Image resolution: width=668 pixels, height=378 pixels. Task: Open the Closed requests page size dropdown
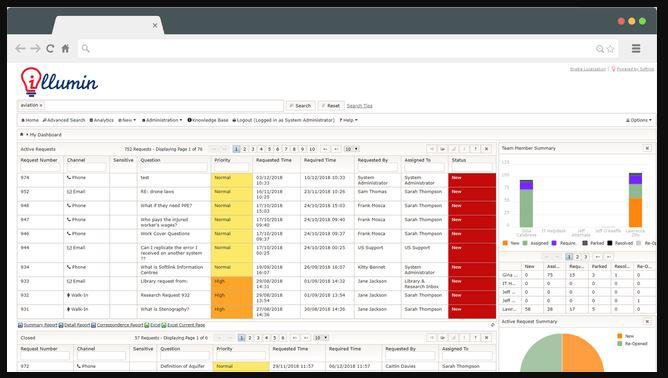tap(321, 338)
